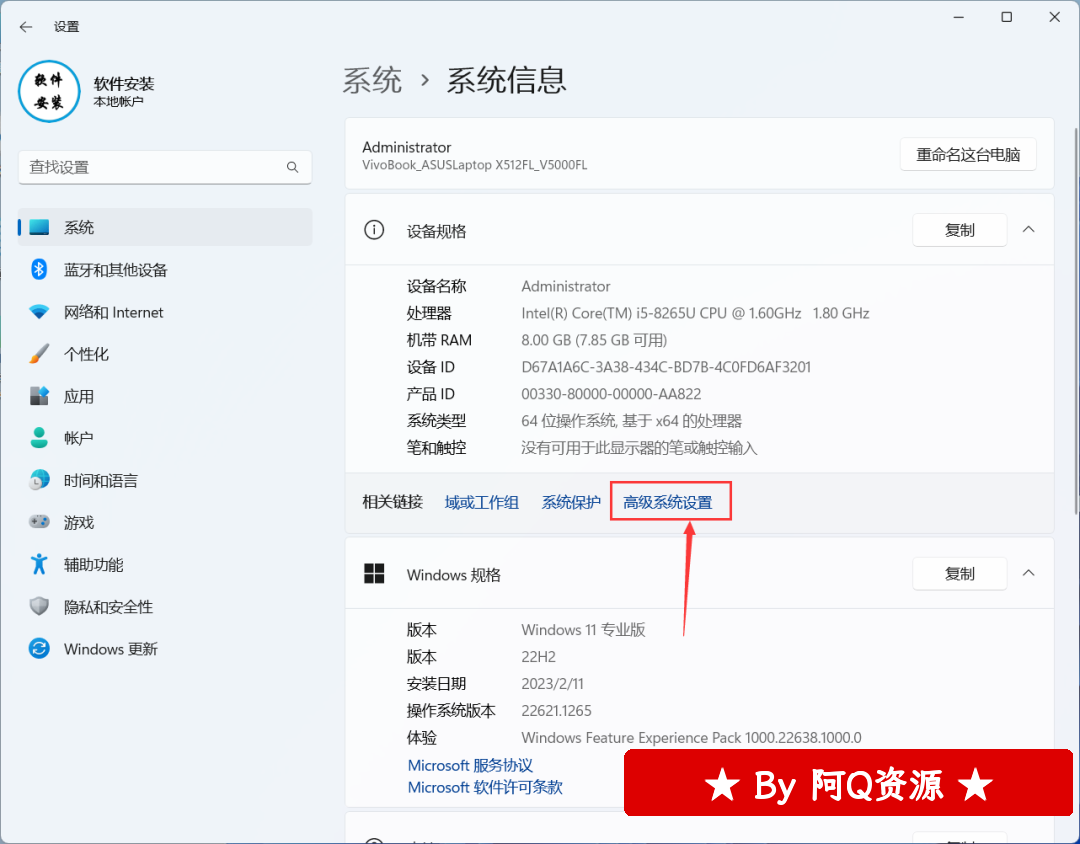Open Windows 更新 settings page

(165, 648)
